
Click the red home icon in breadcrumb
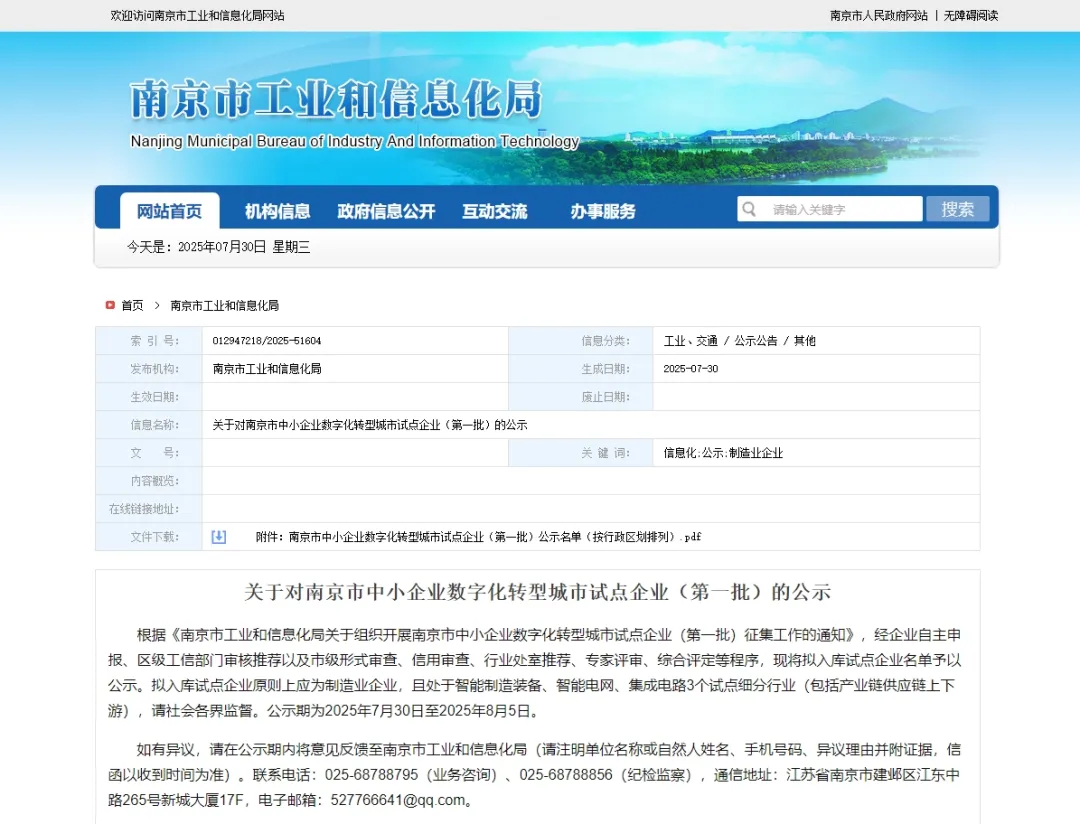110,305
